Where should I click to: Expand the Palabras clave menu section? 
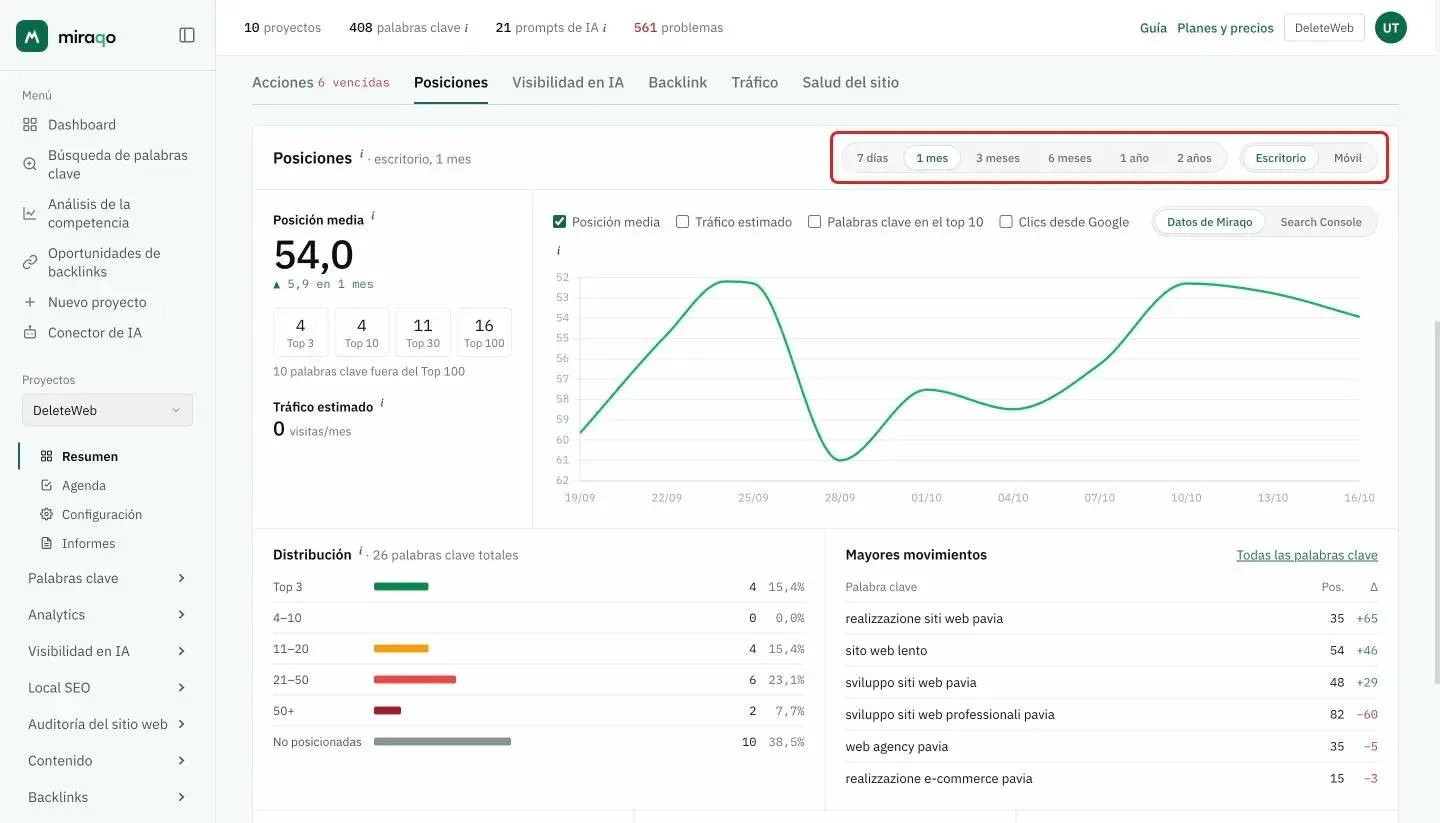tap(107, 578)
